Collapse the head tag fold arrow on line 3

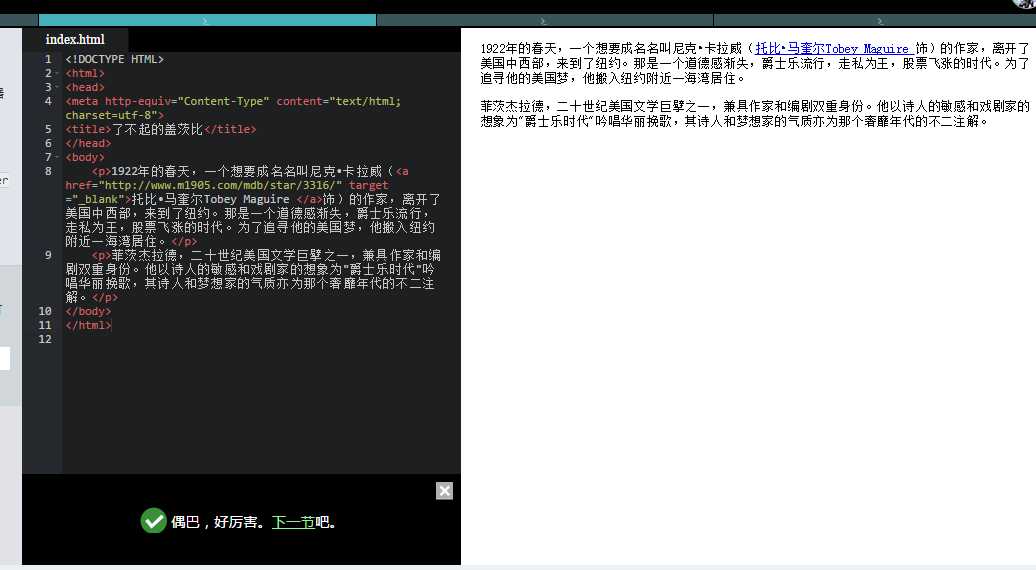point(57,87)
